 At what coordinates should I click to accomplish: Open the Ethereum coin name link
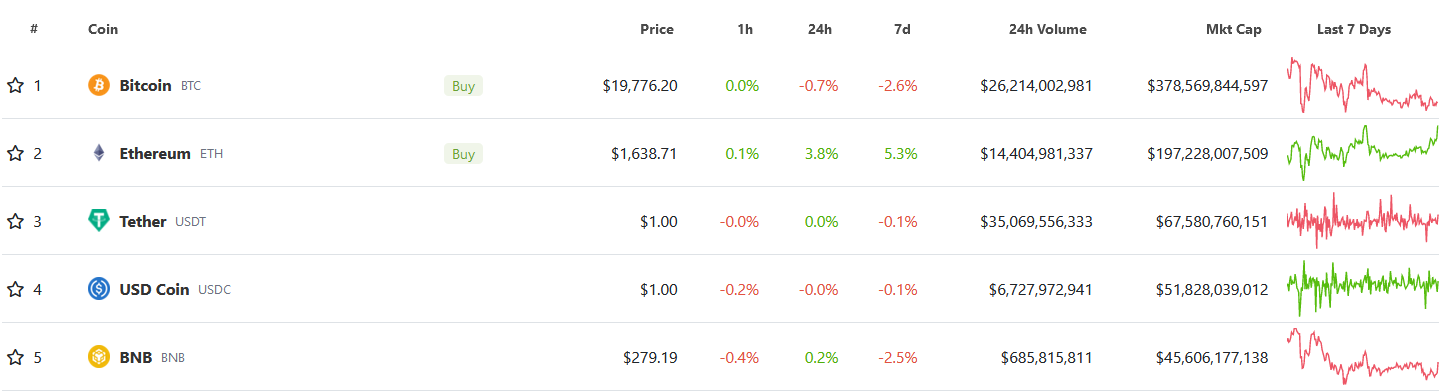pyautogui.click(x=155, y=153)
